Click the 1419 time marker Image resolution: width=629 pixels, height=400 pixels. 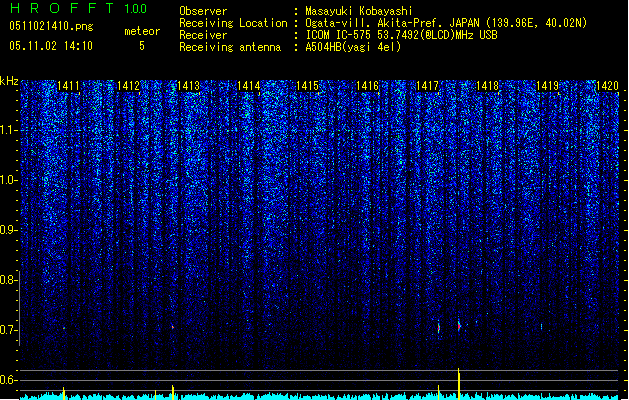[x=548, y=86]
